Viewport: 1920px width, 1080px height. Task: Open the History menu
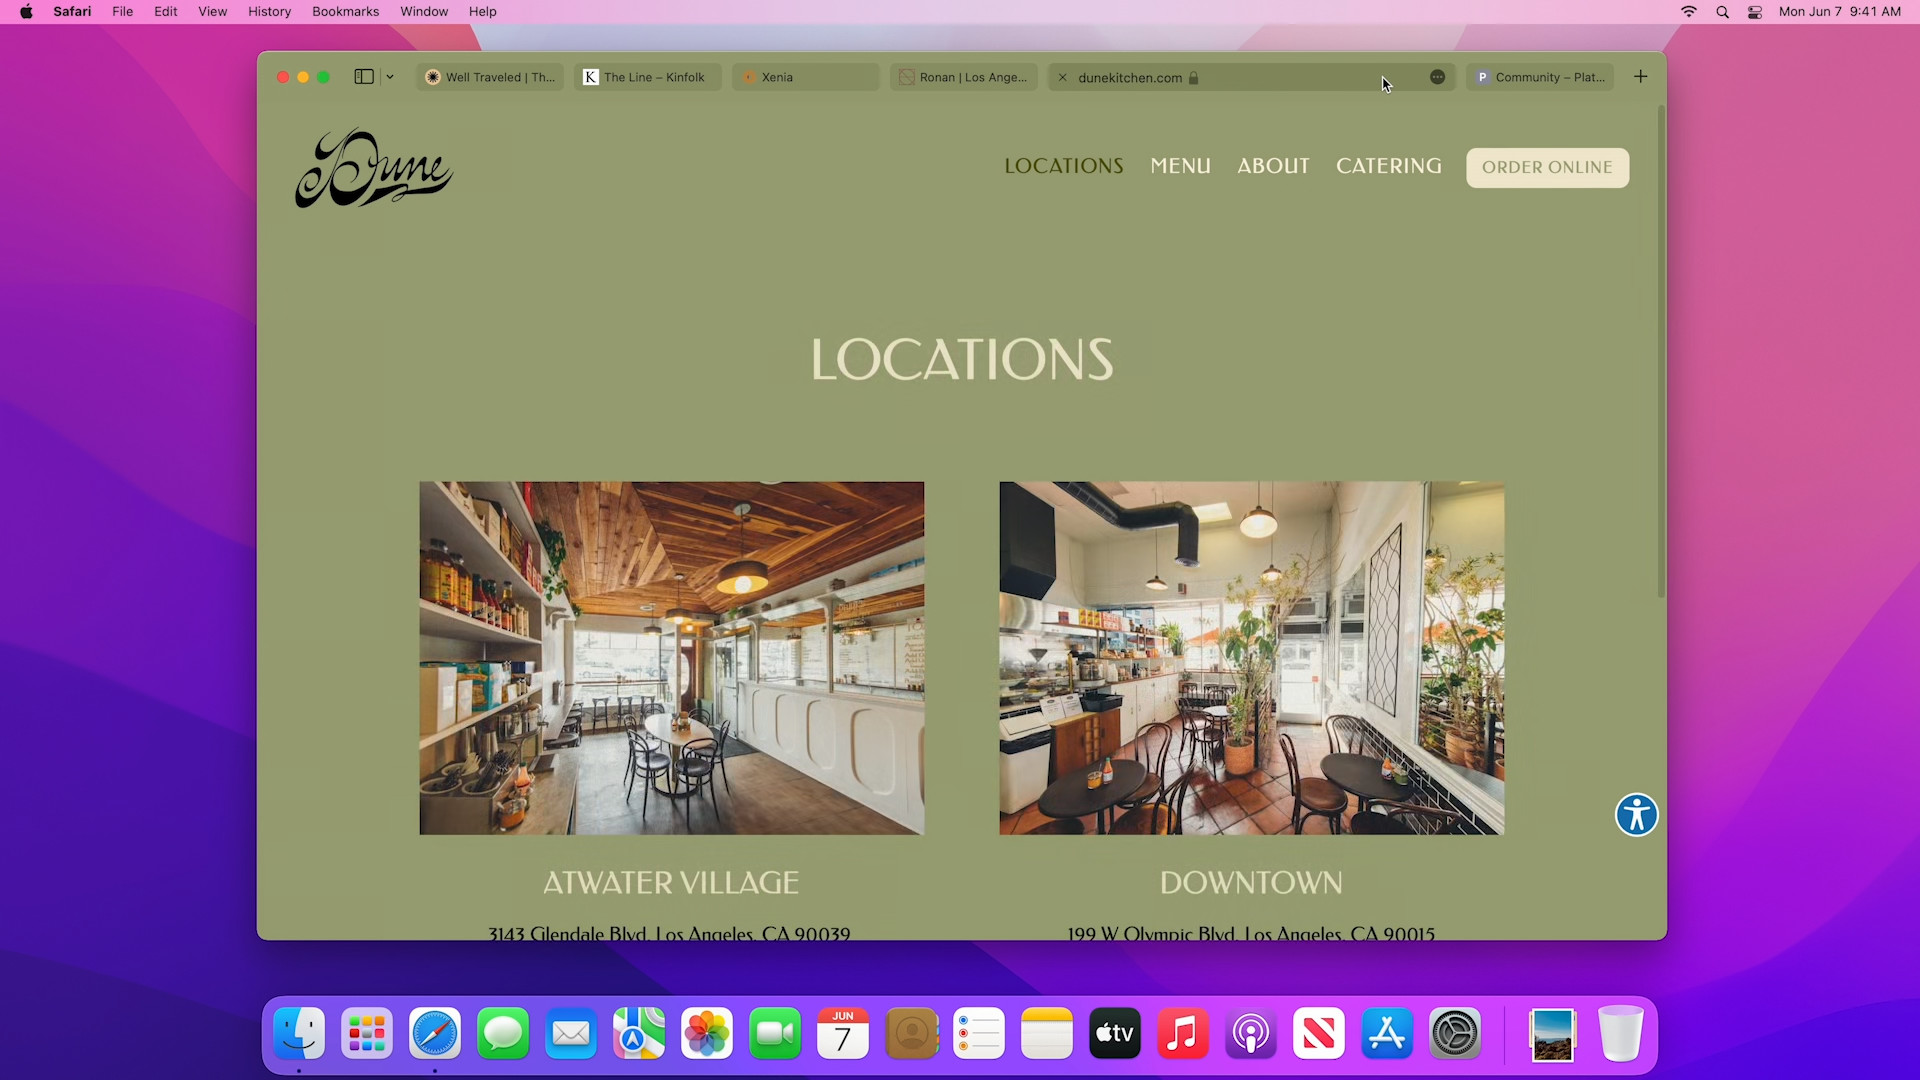[269, 11]
